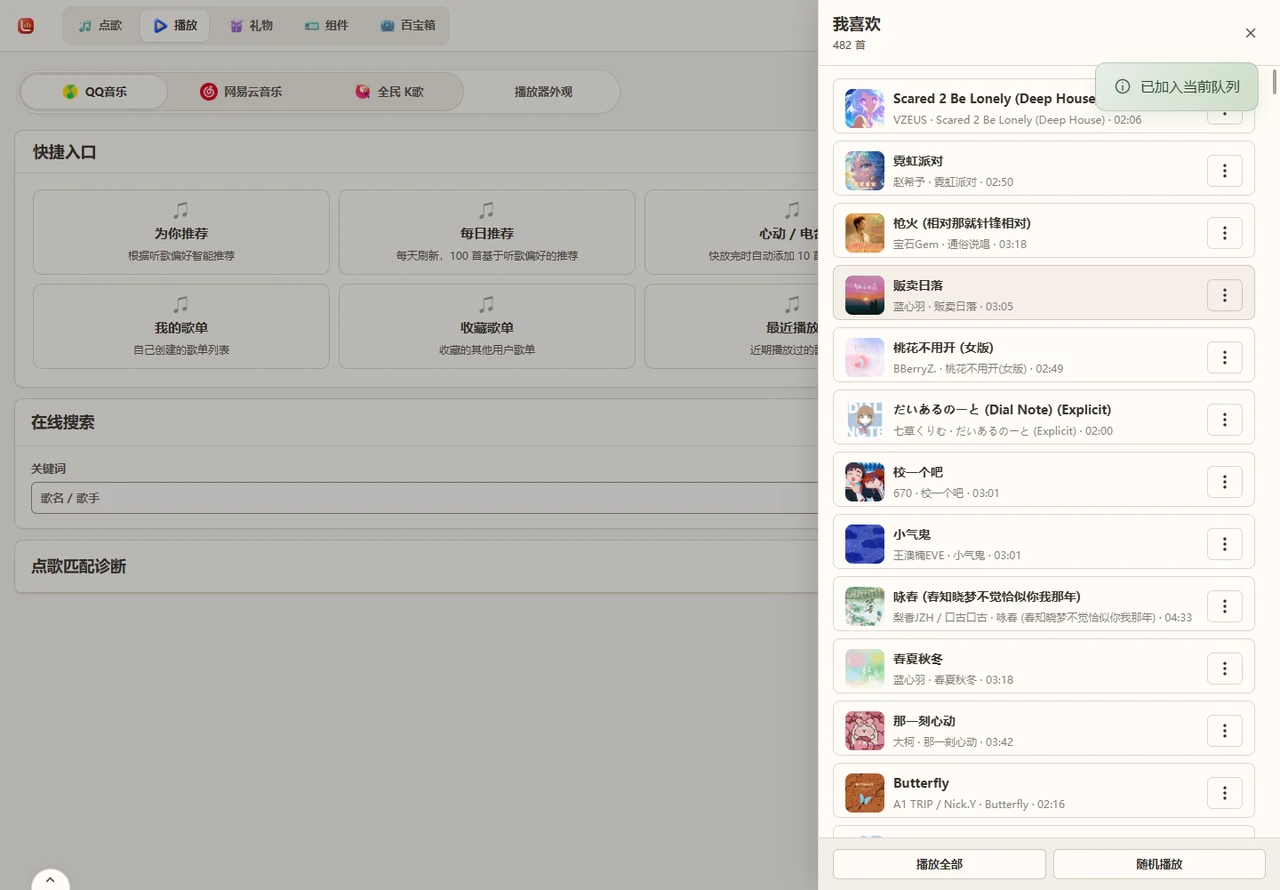Choose the 全民K歌 source tab

(x=389, y=92)
